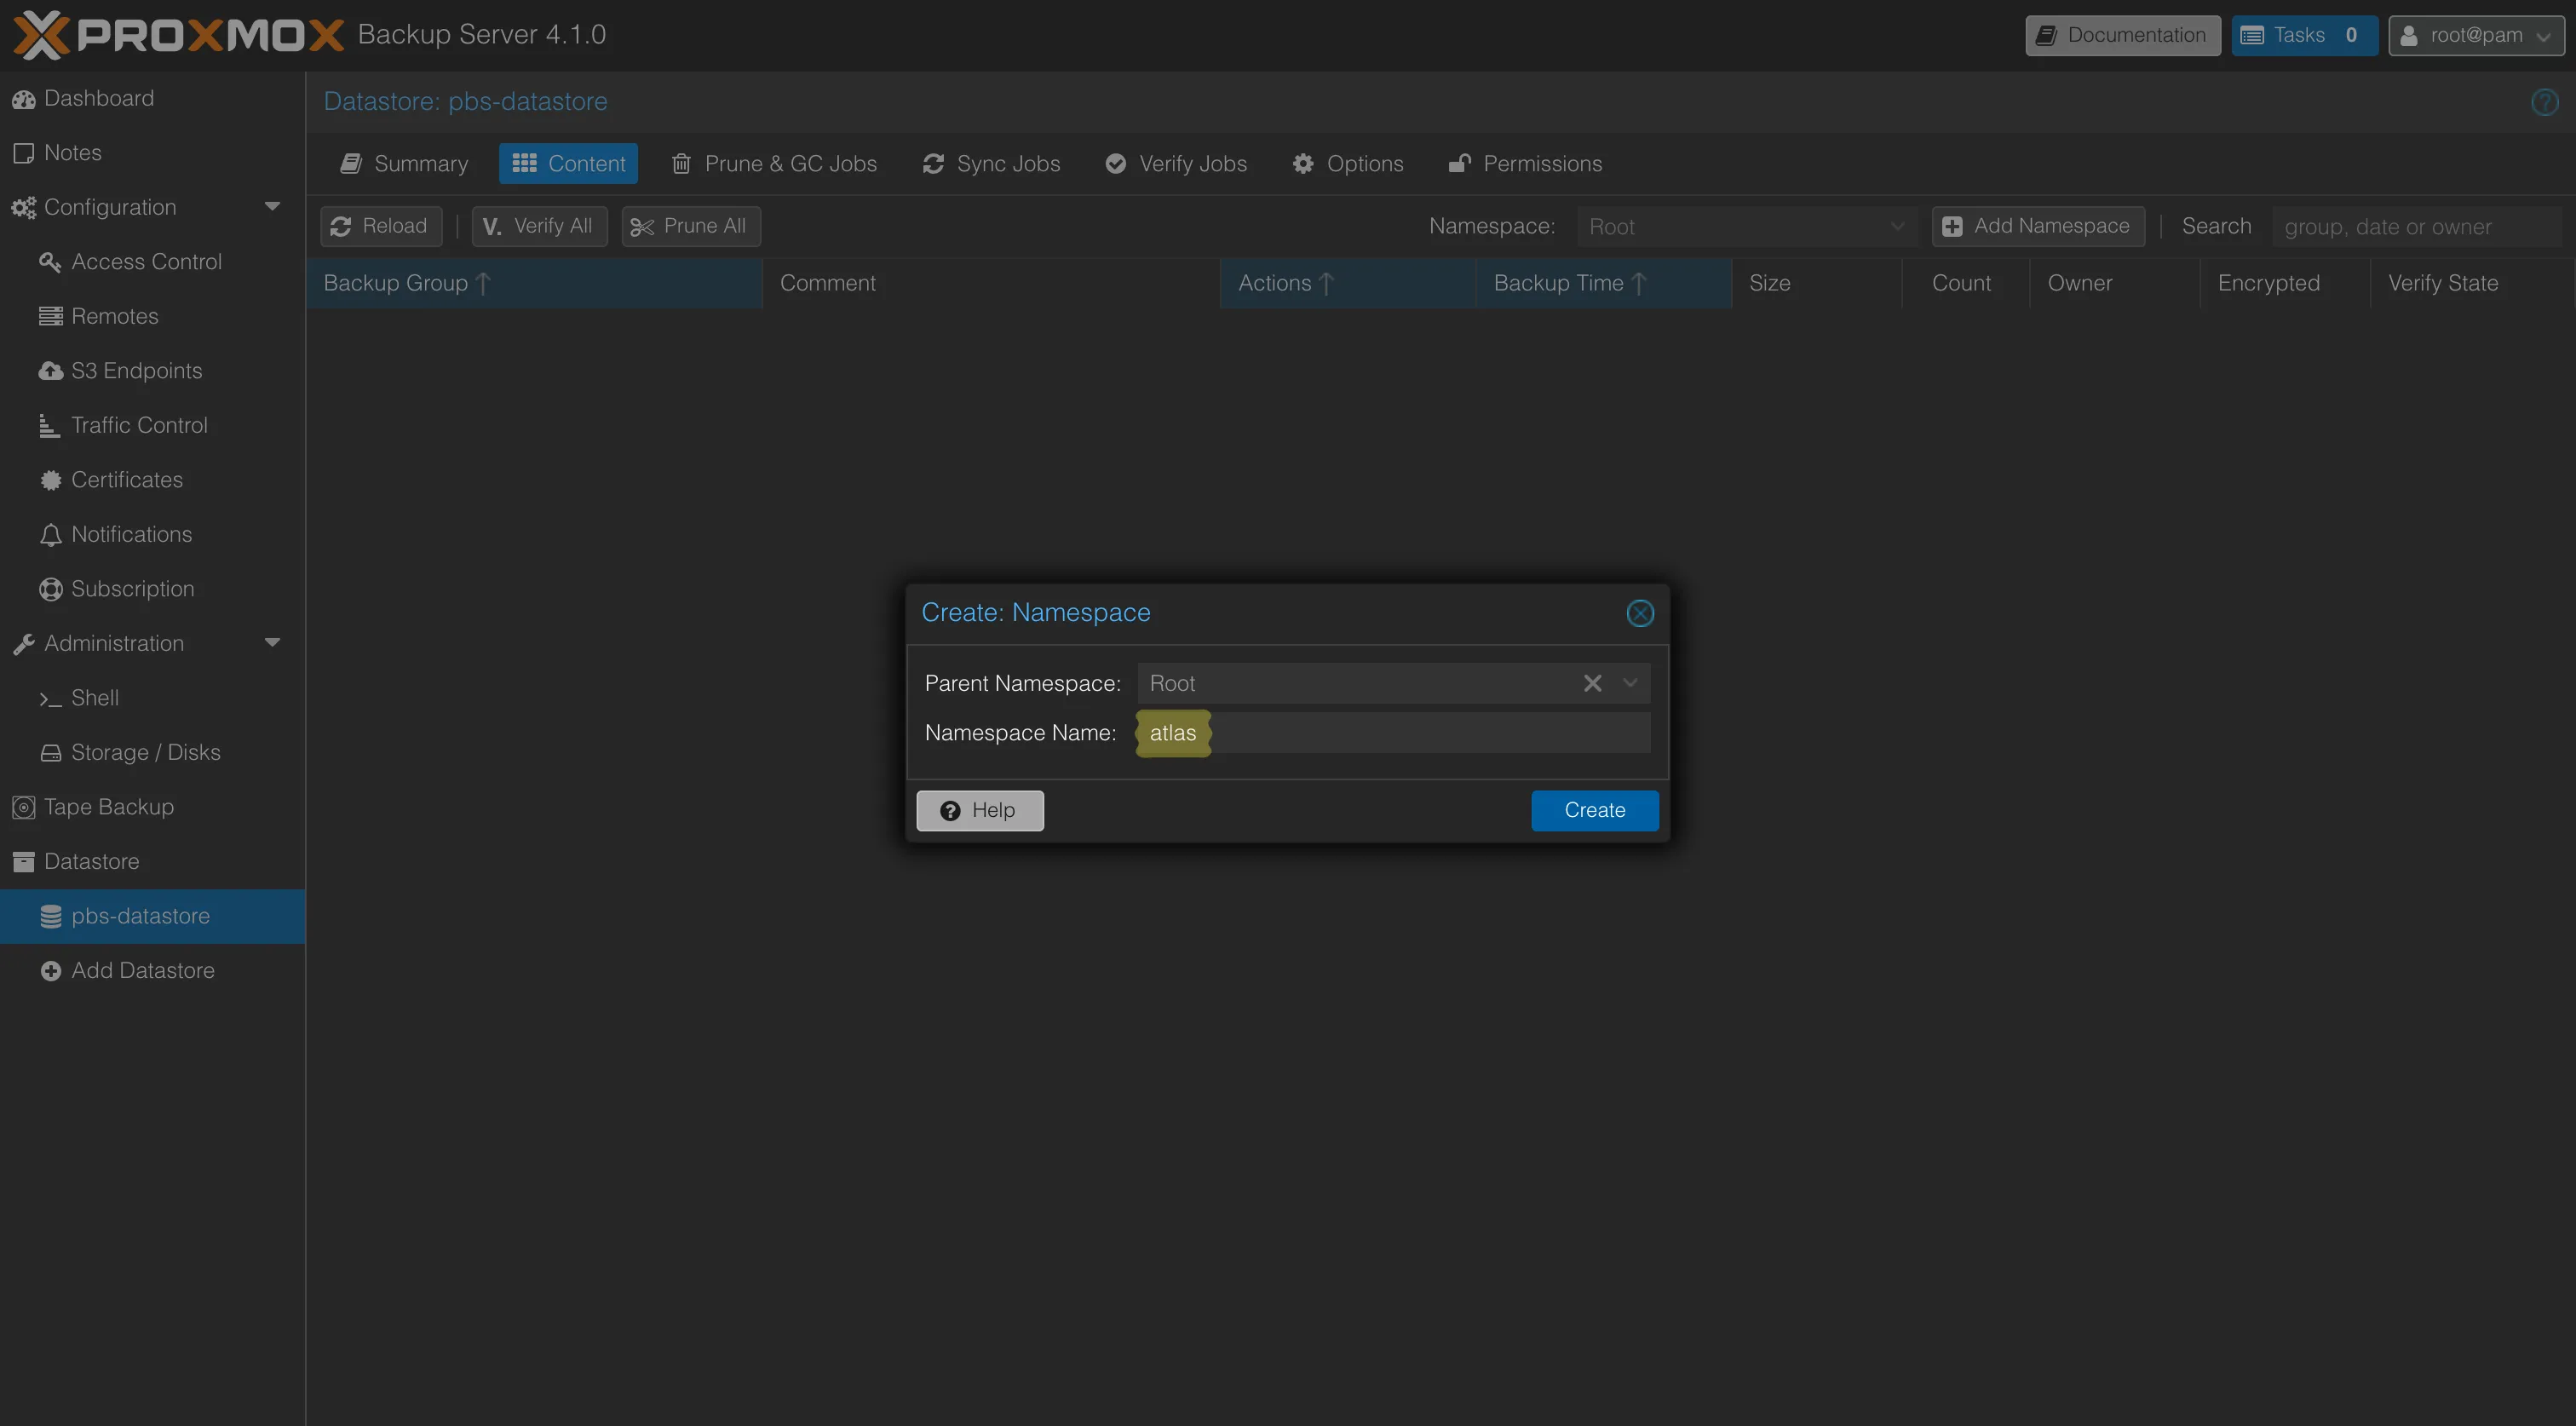Viewport: 2576px width, 1426px height.
Task: Collapse the Administration section arrow
Action: pyautogui.click(x=272, y=643)
